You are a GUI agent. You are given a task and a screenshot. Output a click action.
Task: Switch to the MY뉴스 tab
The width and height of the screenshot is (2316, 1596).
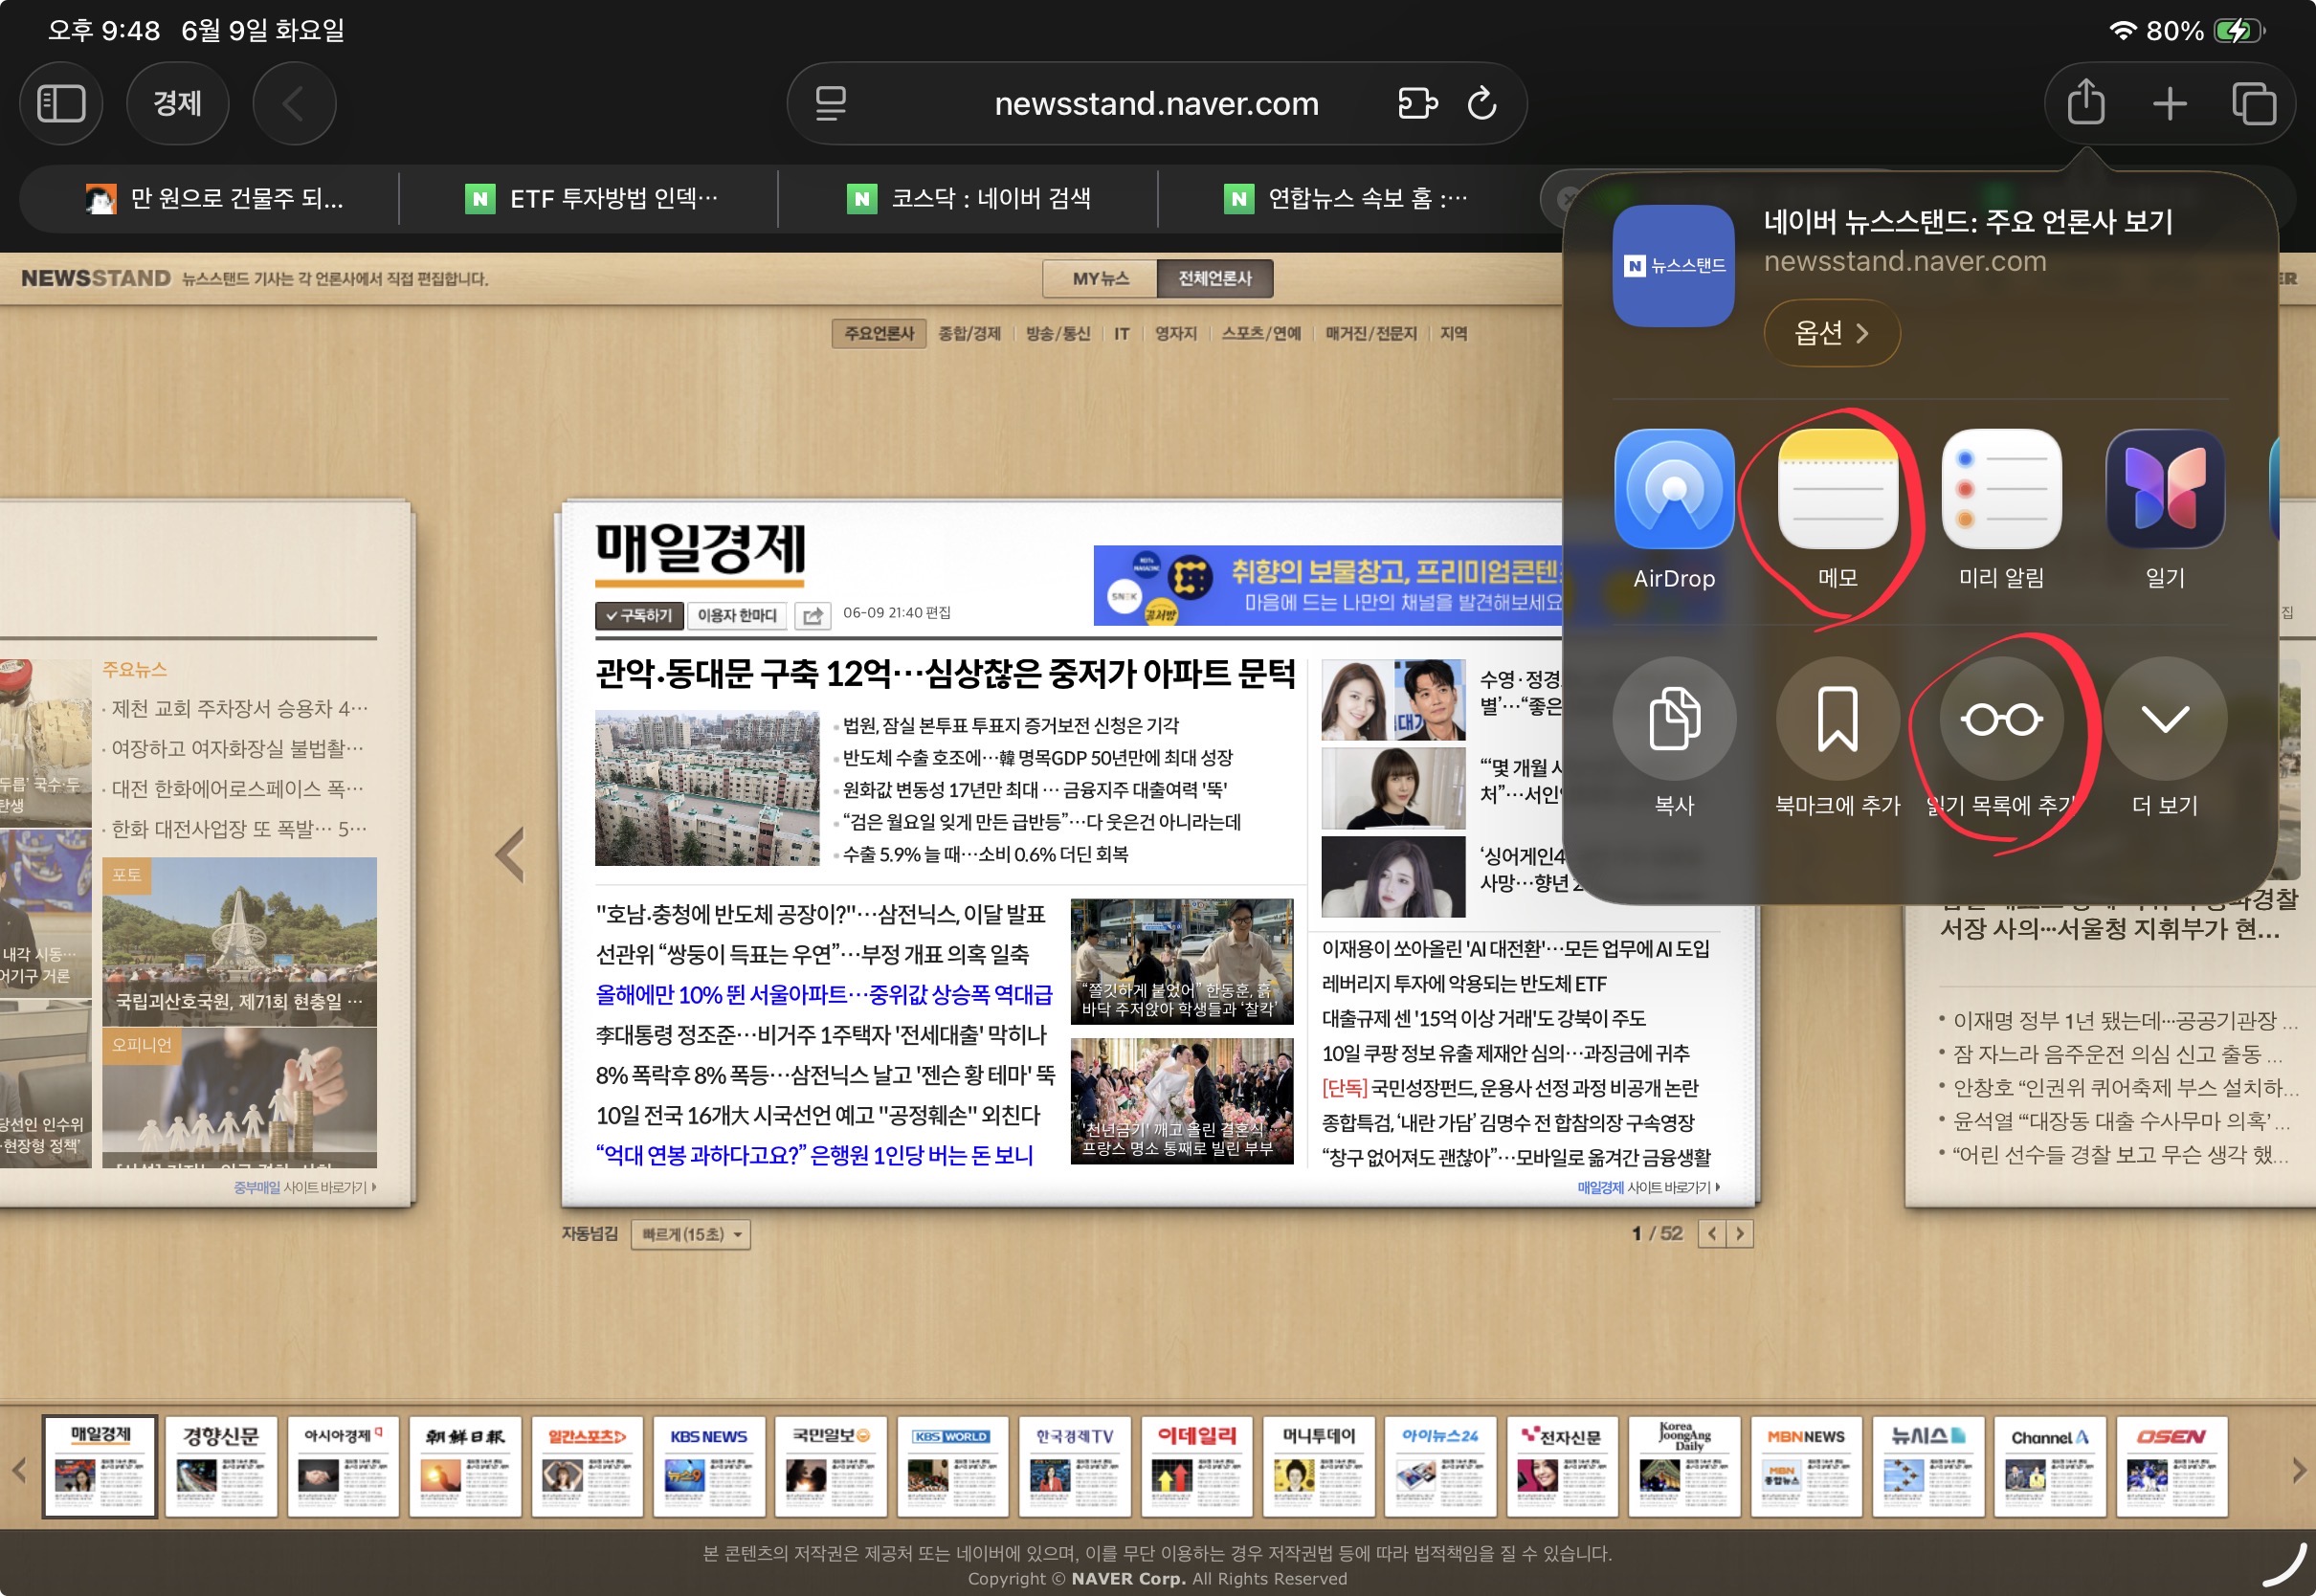[1100, 278]
